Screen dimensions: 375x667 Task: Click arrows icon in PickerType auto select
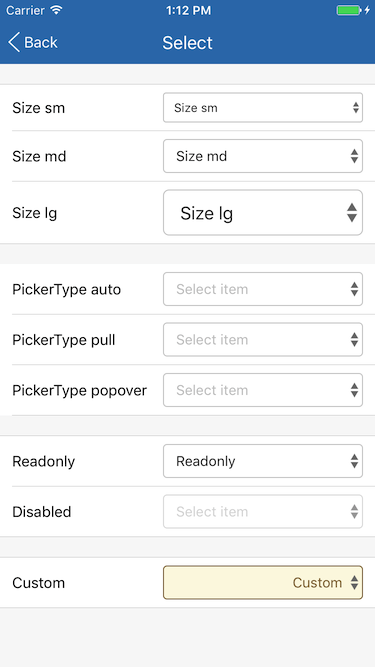354,289
